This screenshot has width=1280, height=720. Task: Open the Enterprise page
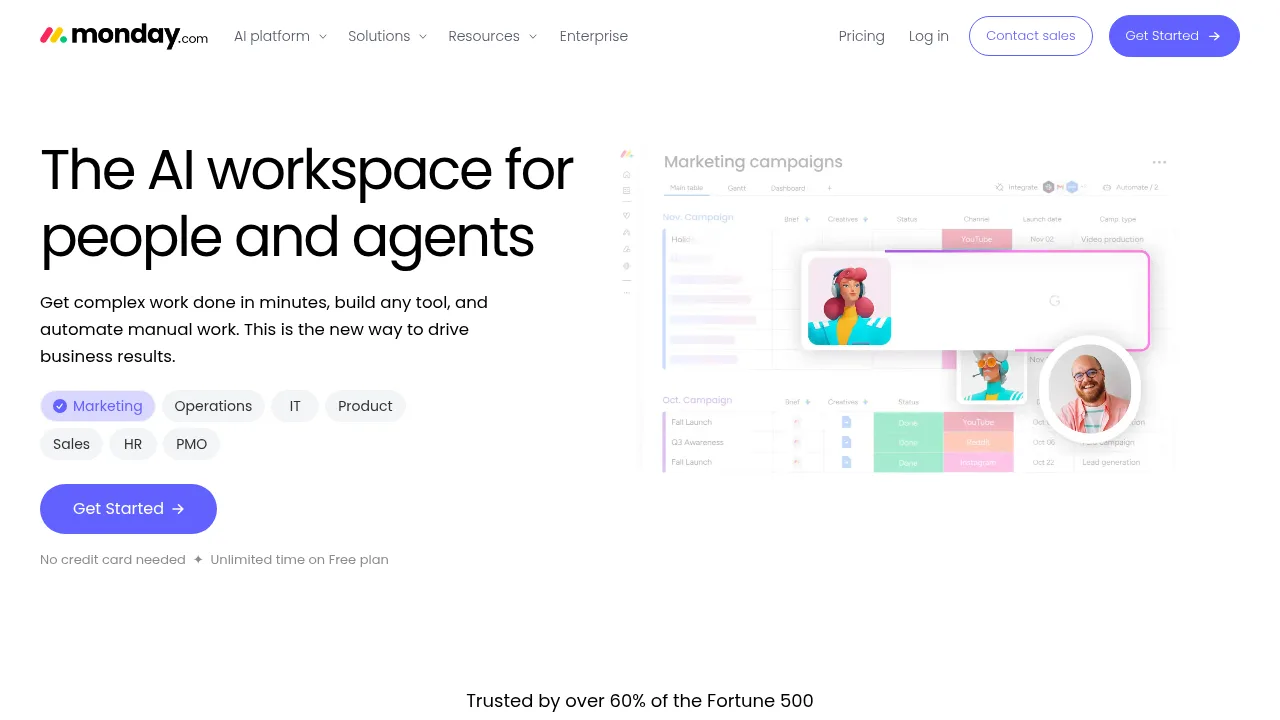[594, 36]
